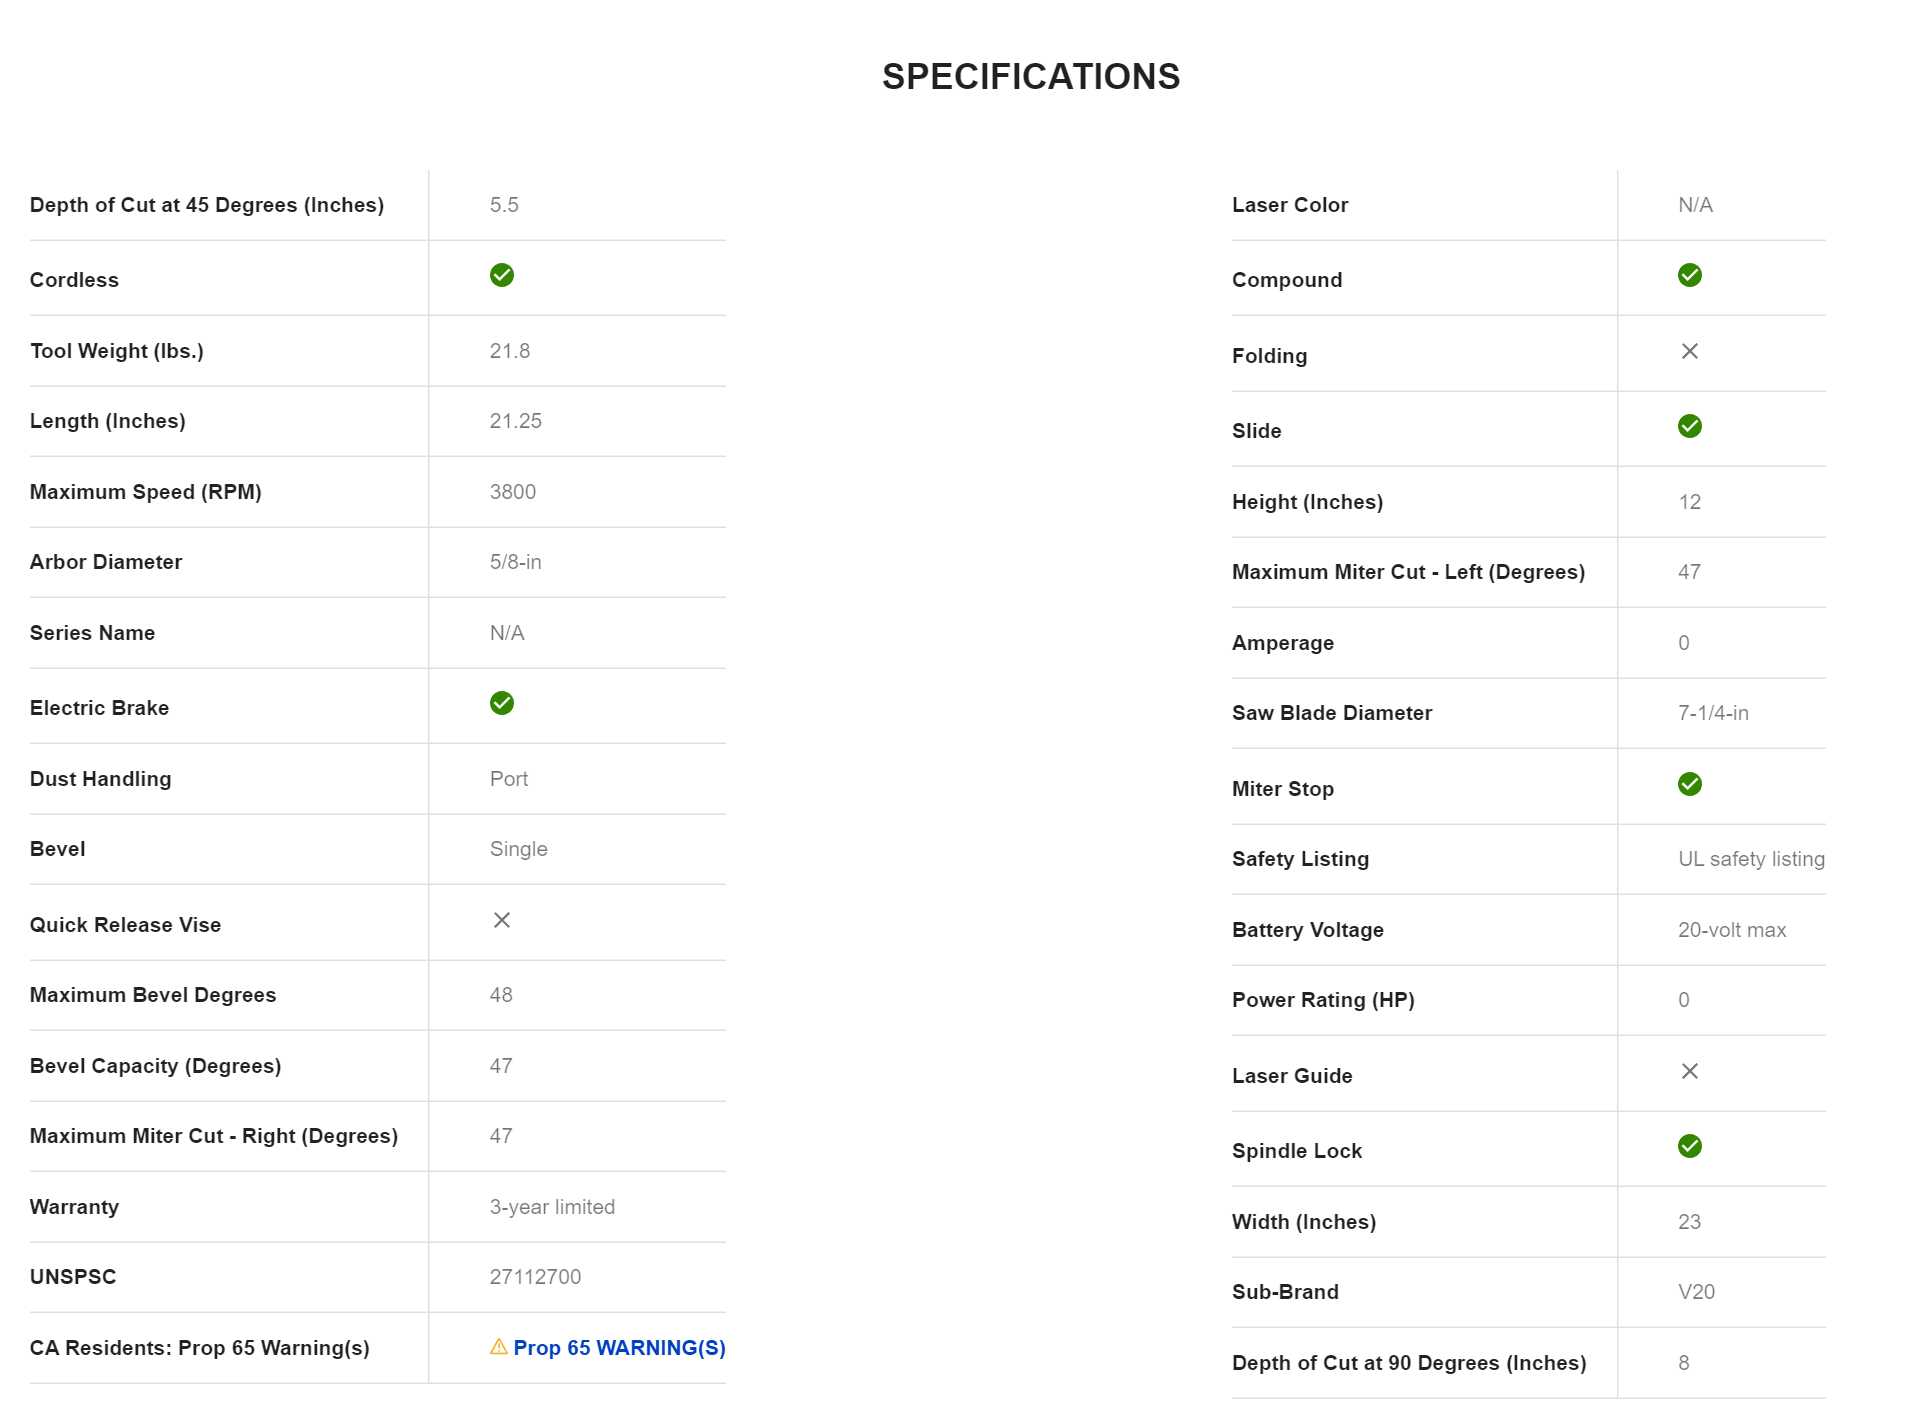Click the Prop 65 warning triangle icon
Image resolution: width=1925 pixels, height=1421 pixels.
(x=499, y=1347)
